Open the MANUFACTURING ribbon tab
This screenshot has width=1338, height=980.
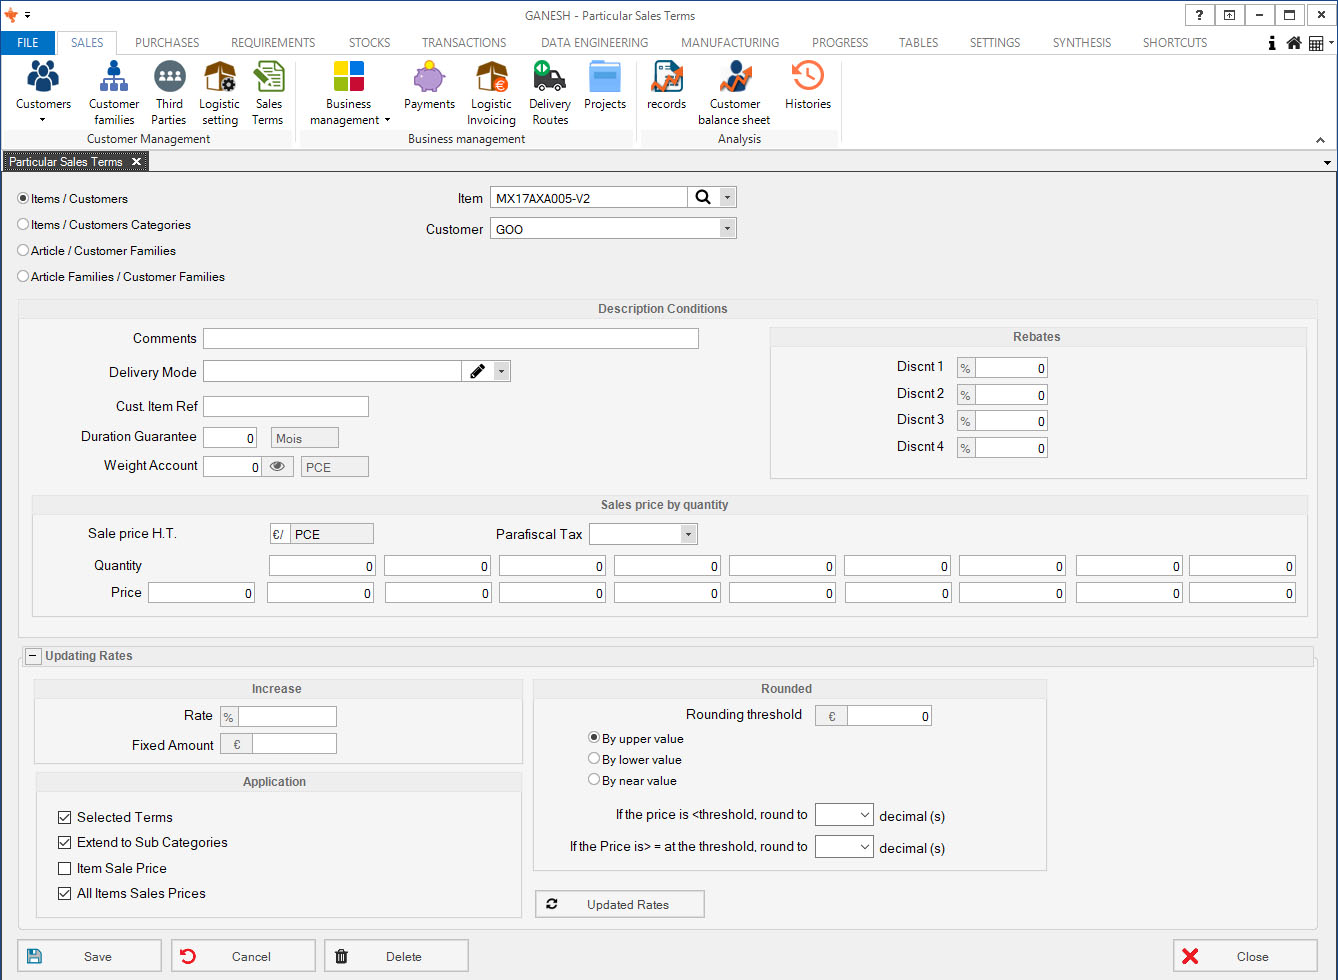point(730,43)
